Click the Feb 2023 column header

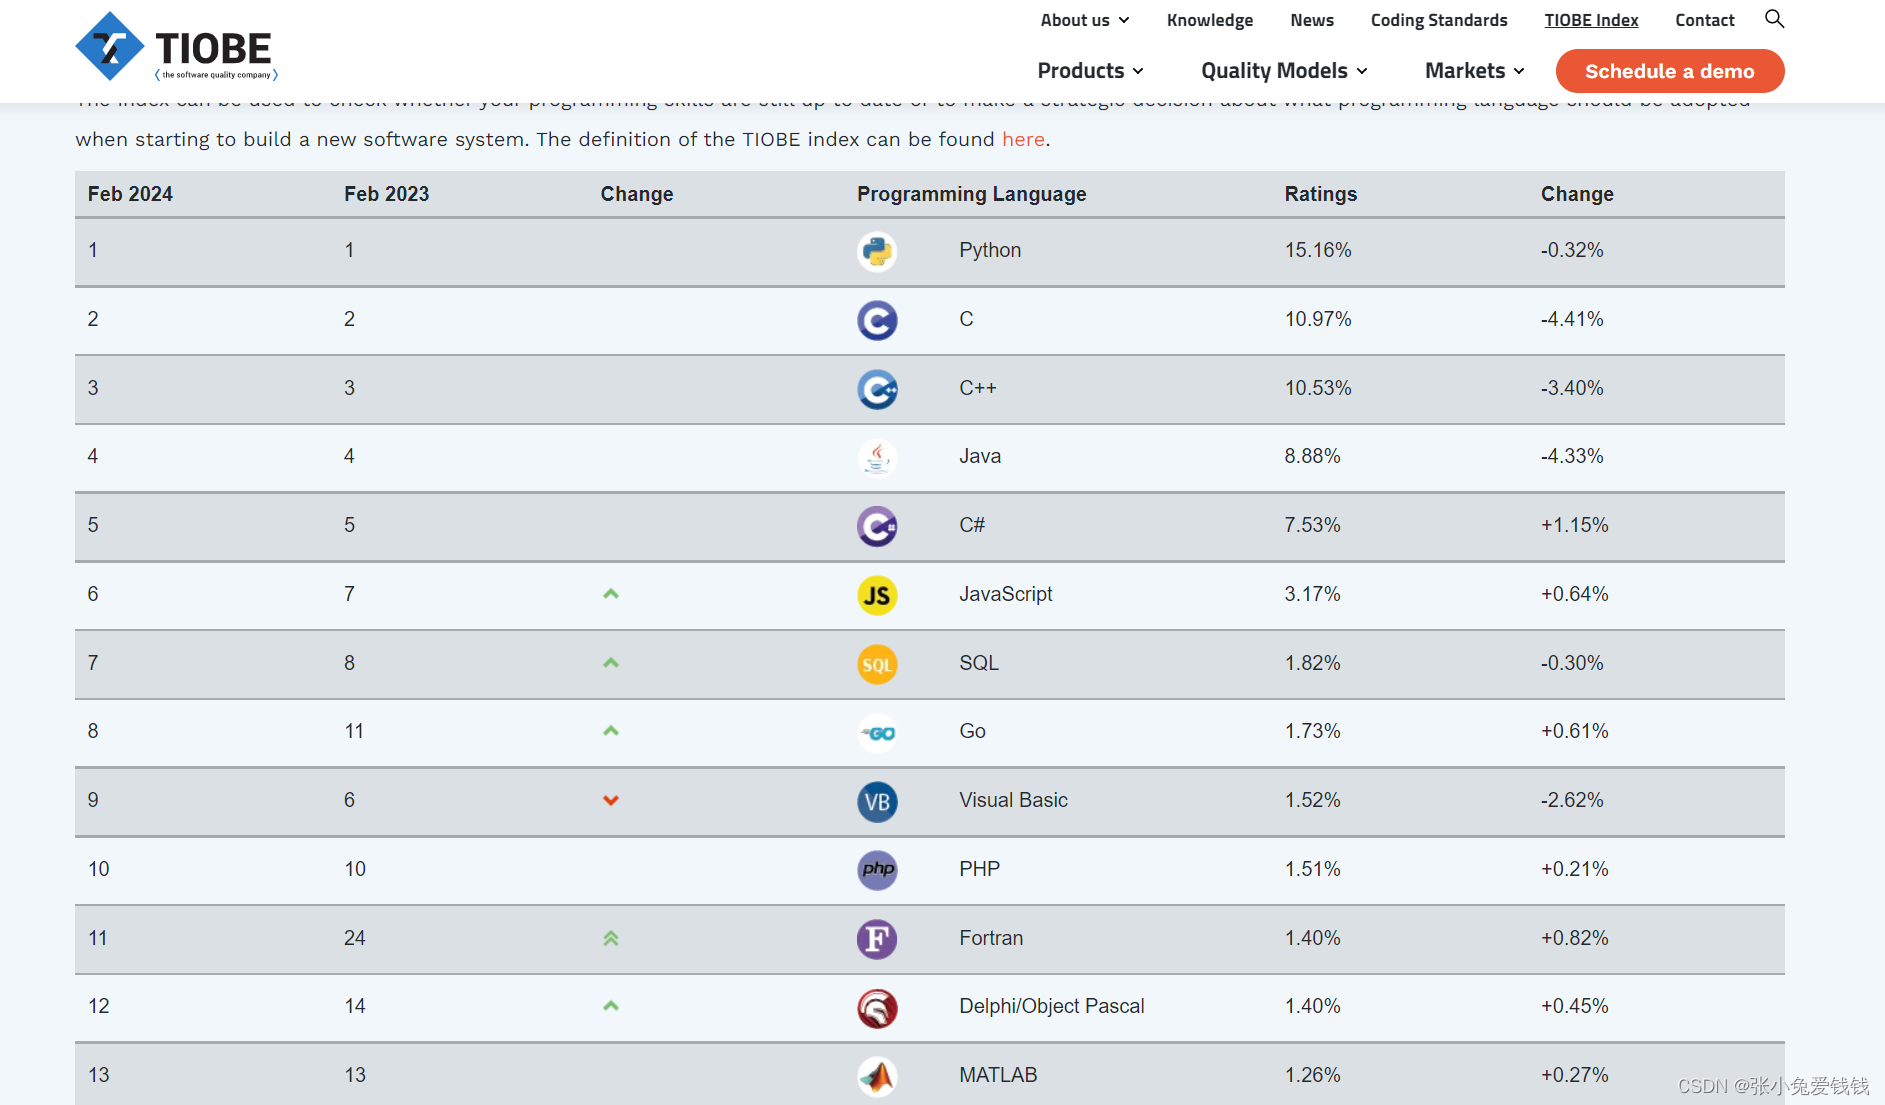387,194
